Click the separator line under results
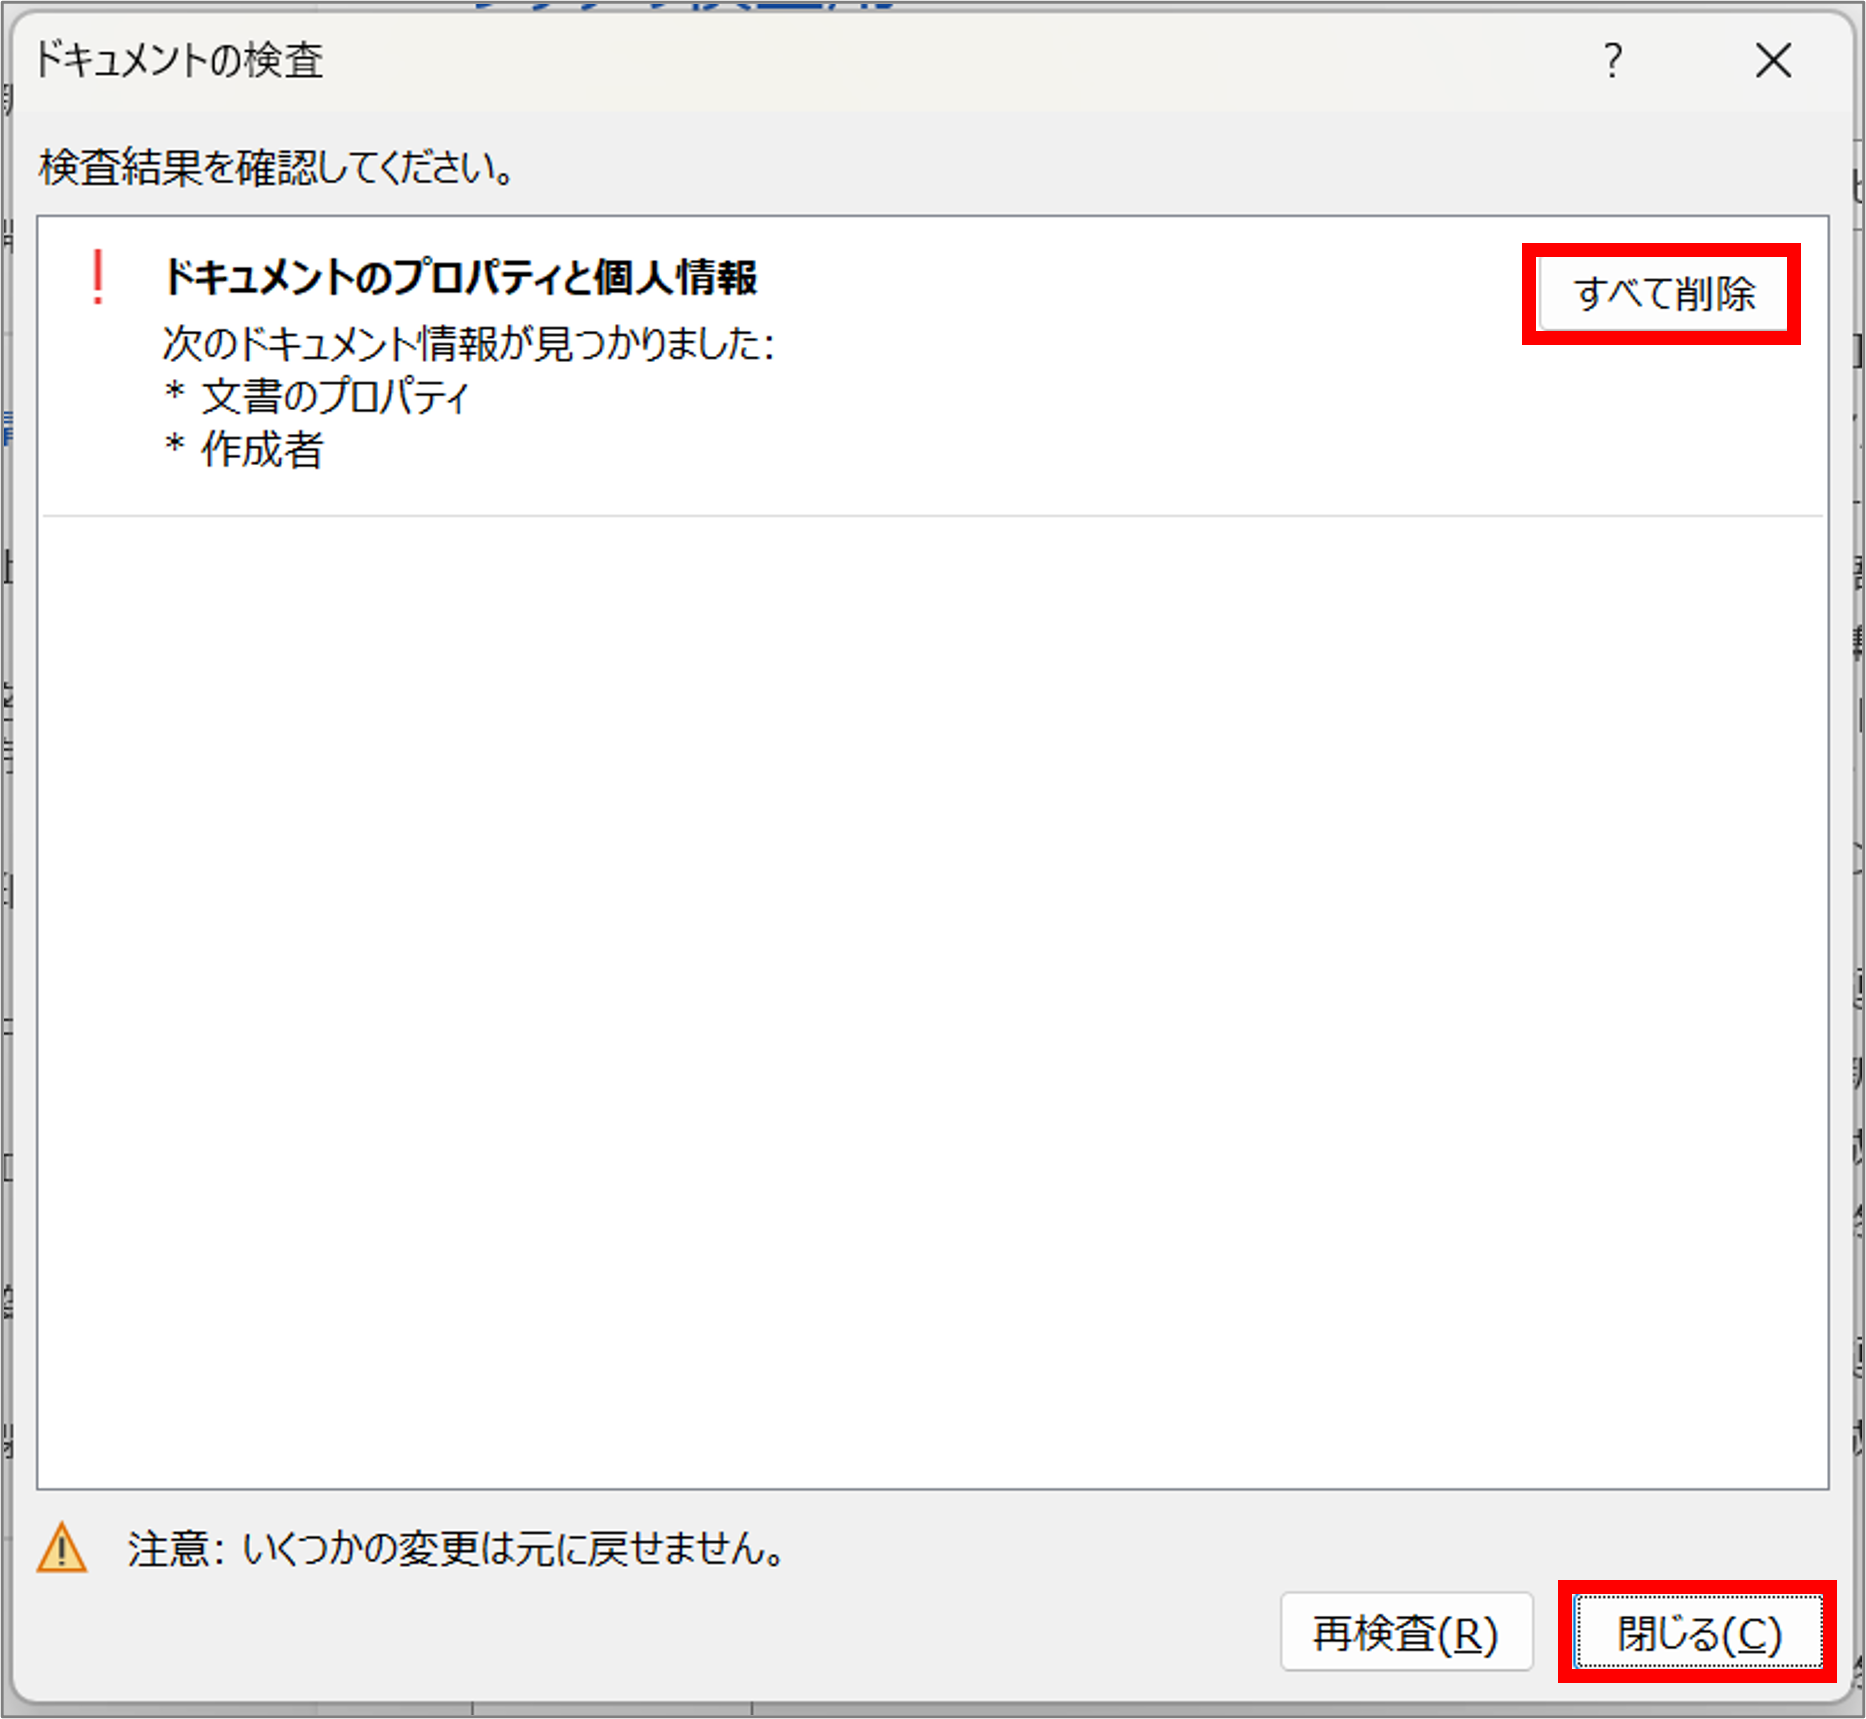Image resolution: width=1866 pixels, height=1719 pixels. (x=930, y=516)
